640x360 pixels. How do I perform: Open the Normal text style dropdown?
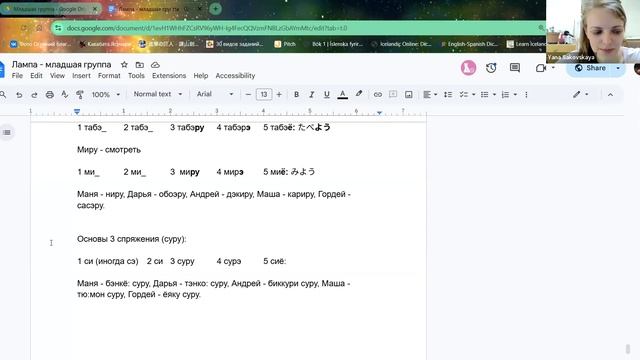click(x=158, y=94)
